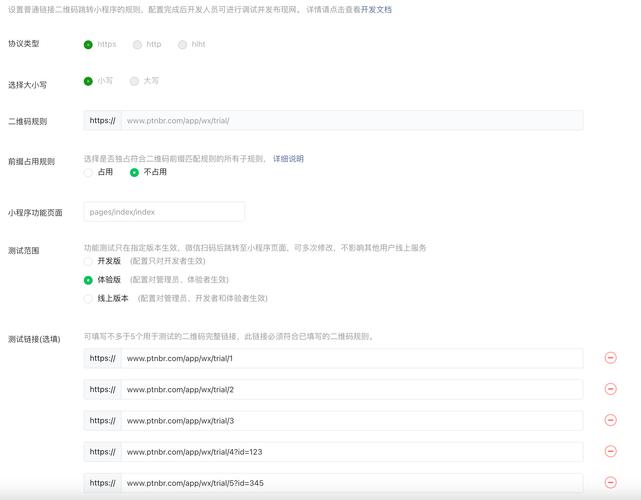Choose uppercase 大写 option

tap(134, 81)
